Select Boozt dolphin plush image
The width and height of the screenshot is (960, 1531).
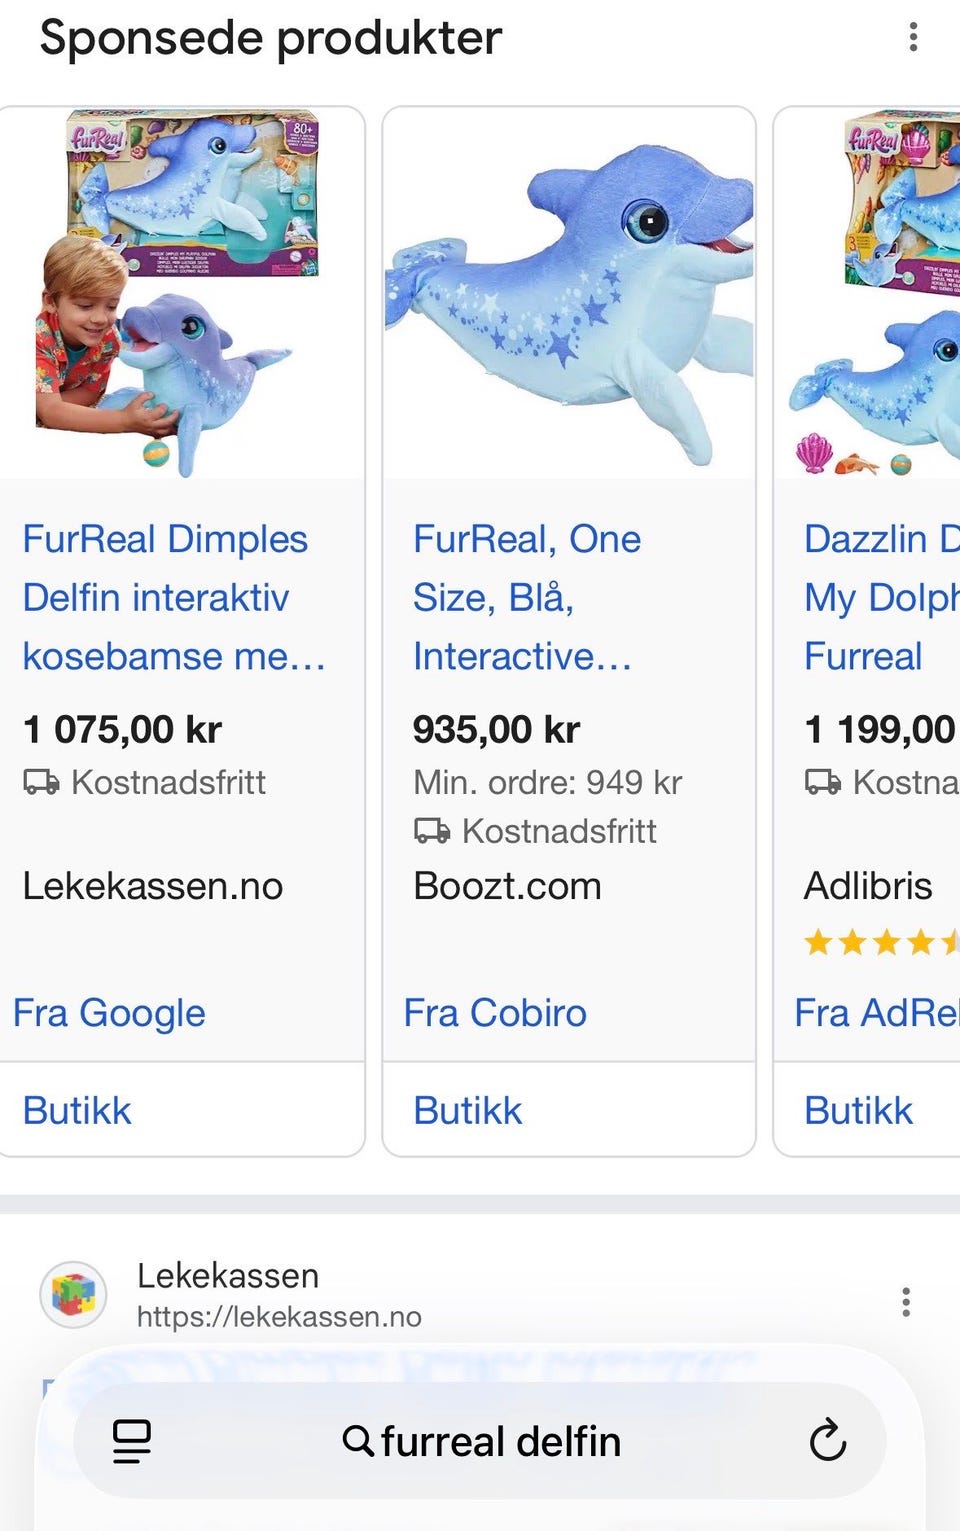click(x=569, y=292)
